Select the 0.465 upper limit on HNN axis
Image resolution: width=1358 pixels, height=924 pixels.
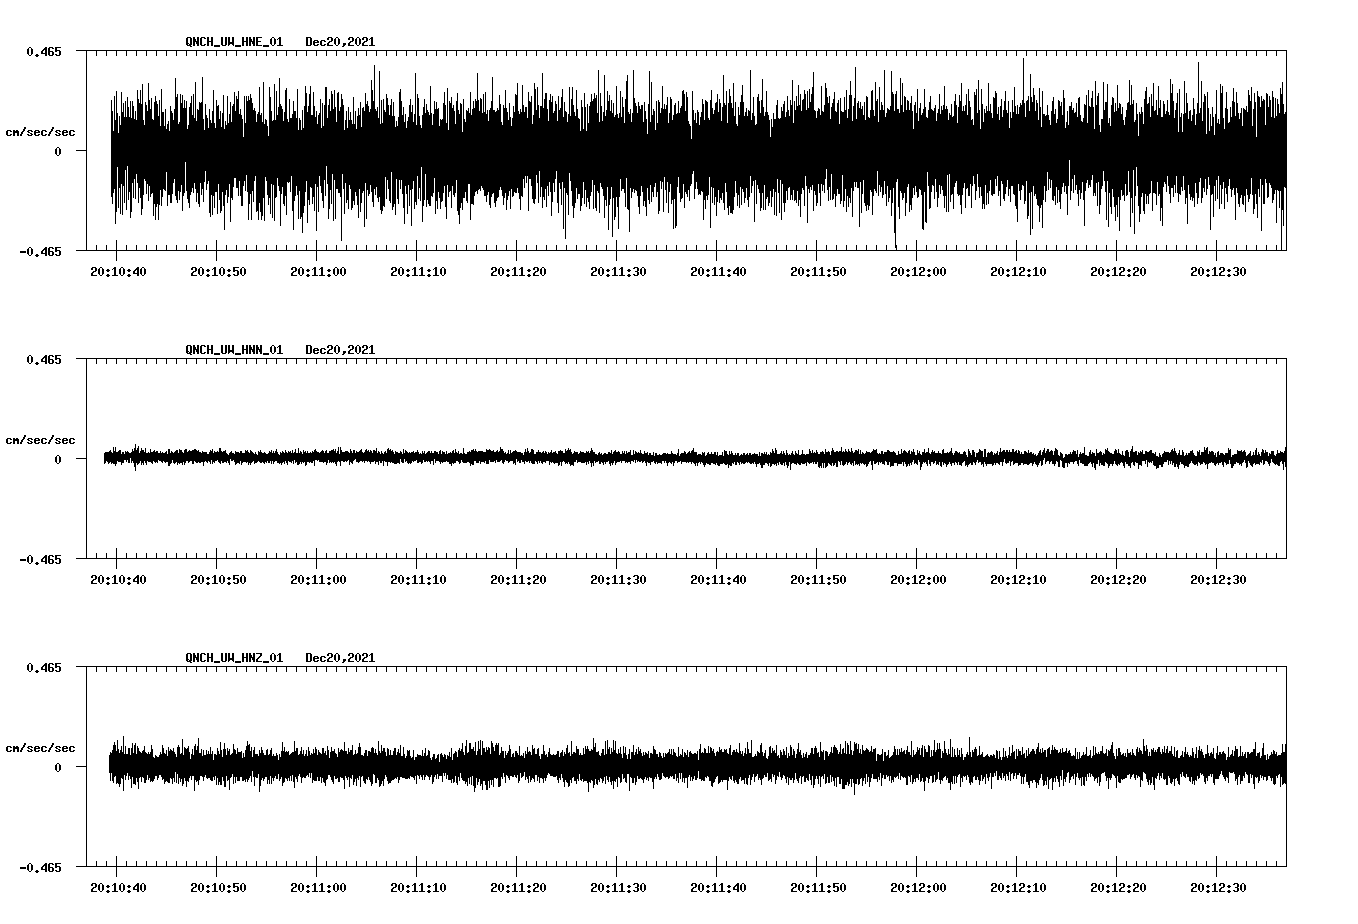coord(44,359)
